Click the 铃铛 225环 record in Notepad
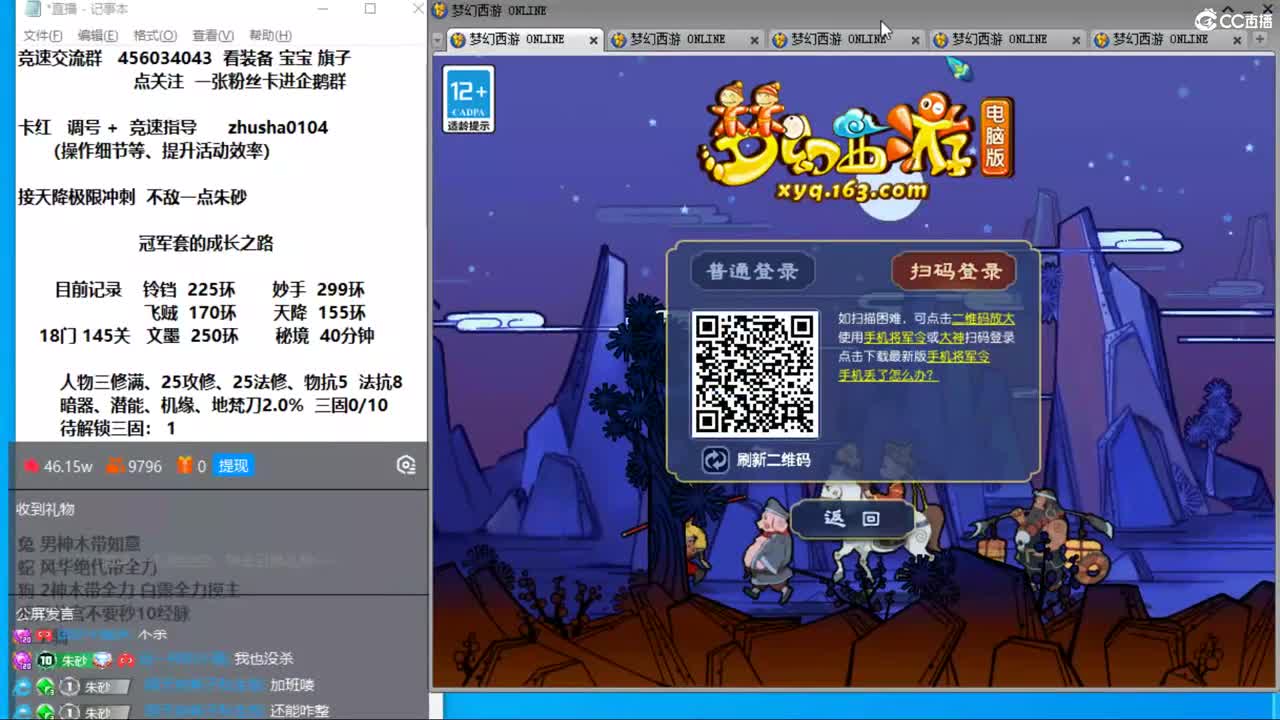The height and width of the screenshot is (720, 1280). click(189, 290)
